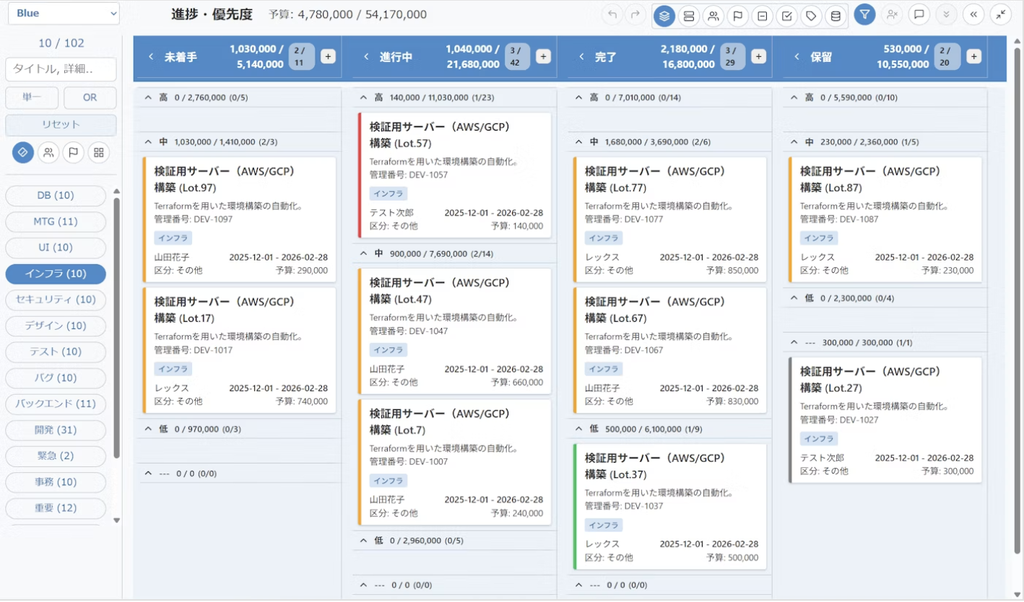Toggle the インフラ (10) tag filter
1024x602 pixels.
pos(56,274)
